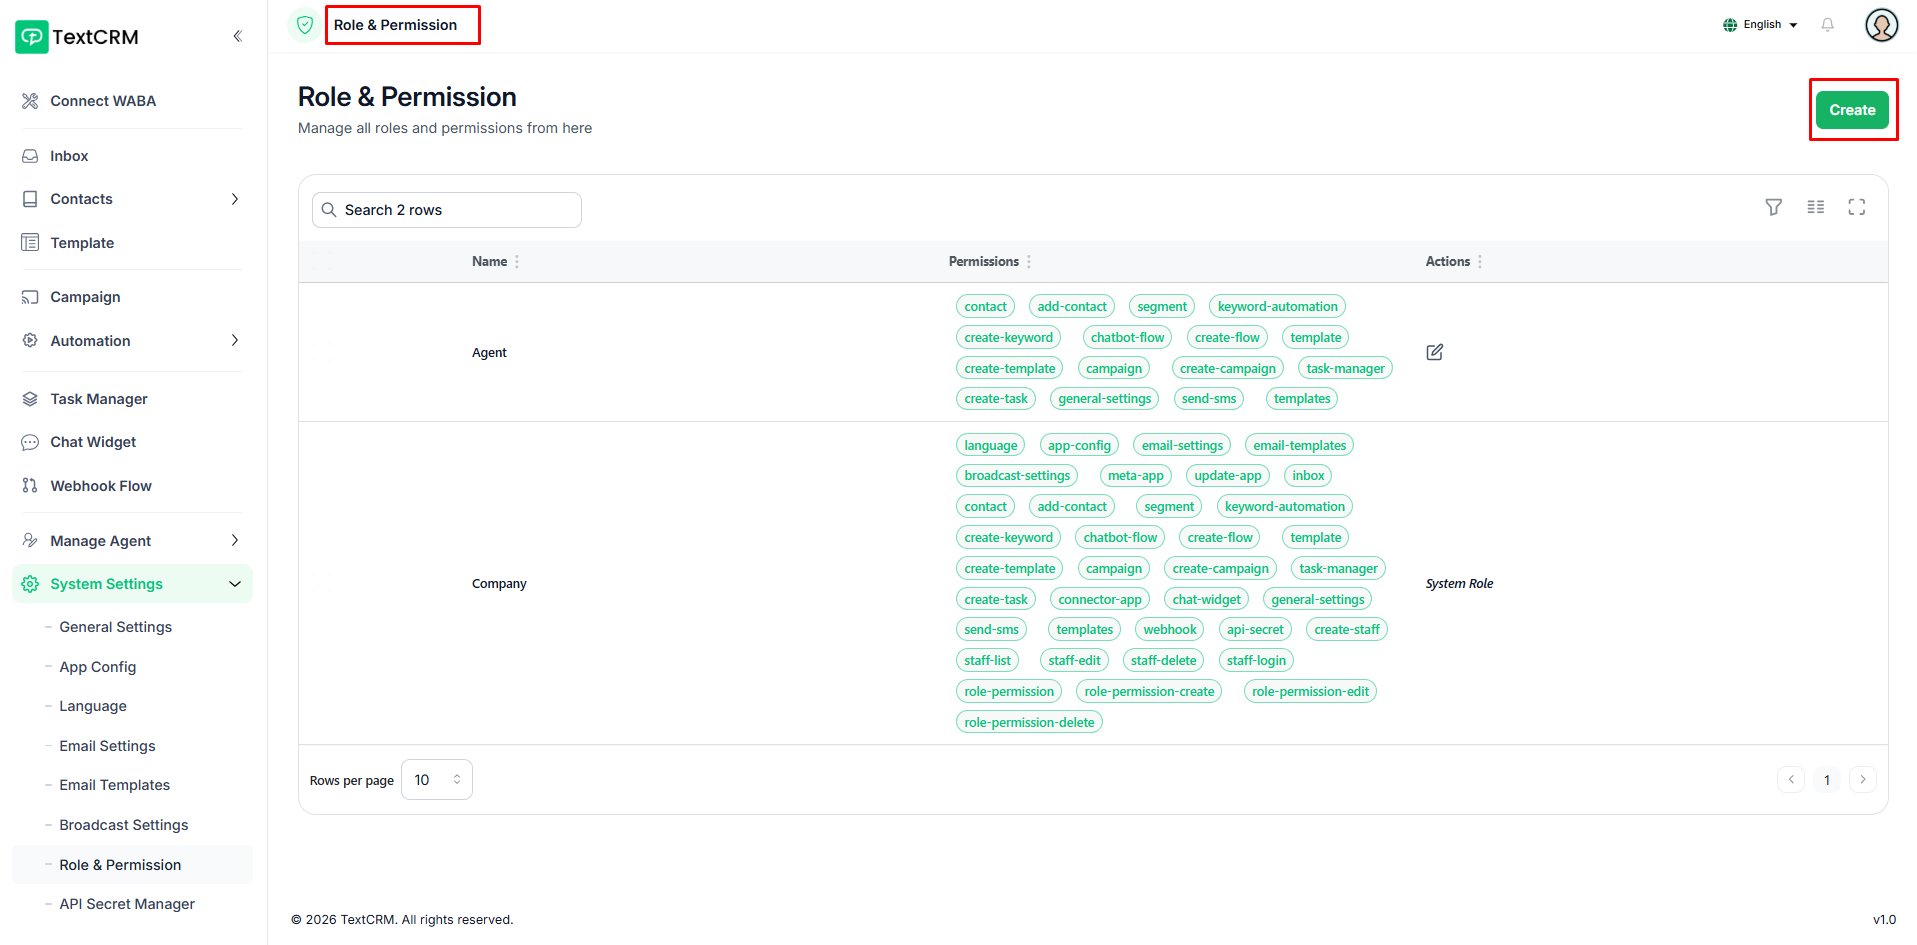Image resolution: width=1917 pixels, height=945 pixels.
Task: Open the column density toggle icon
Action: click(x=1815, y=207)
